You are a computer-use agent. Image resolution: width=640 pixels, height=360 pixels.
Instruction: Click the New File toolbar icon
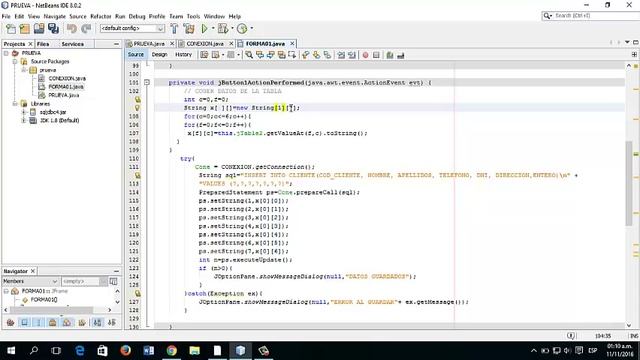pyautogui.click(x=11, y=29)
